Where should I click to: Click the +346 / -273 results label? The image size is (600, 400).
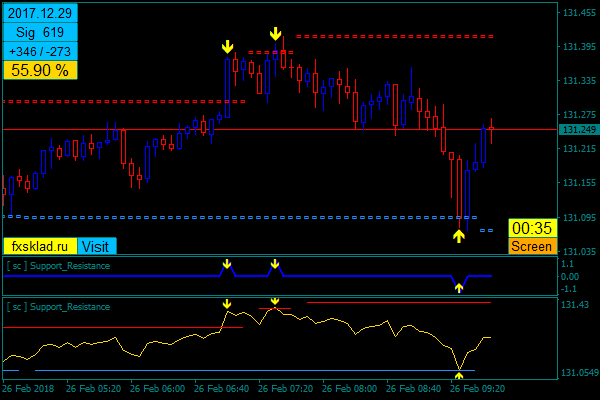coord(38,51)
